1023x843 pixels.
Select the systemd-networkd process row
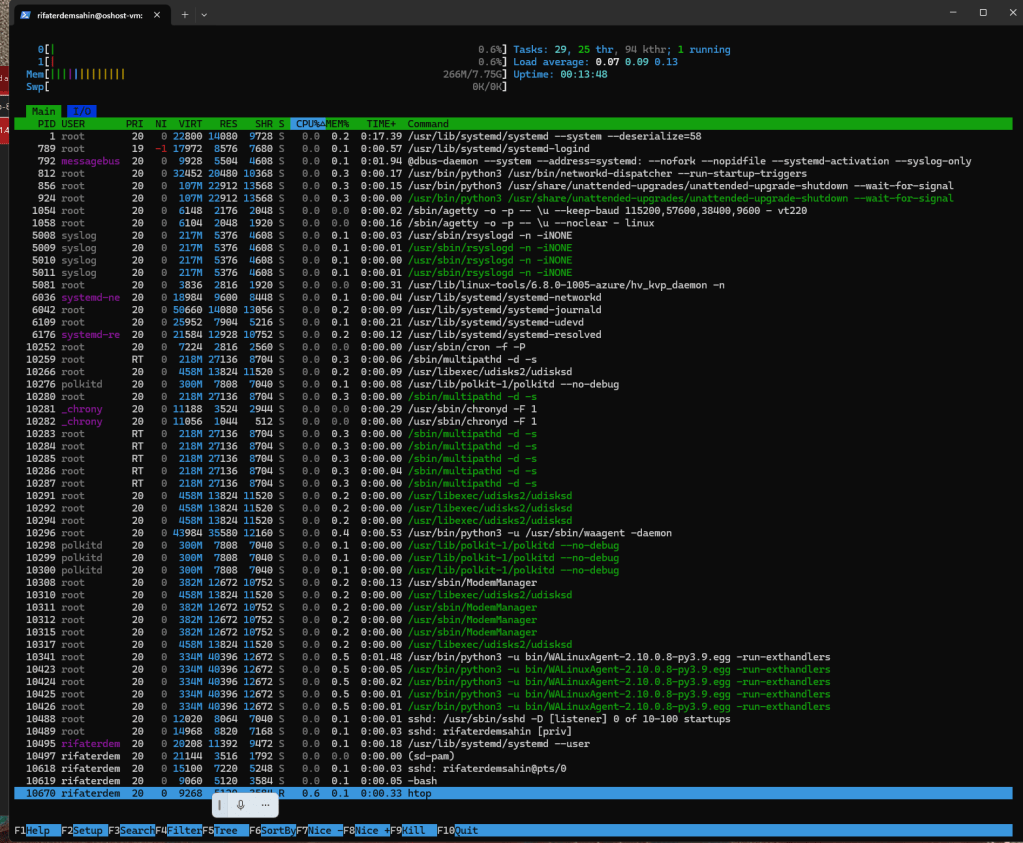(513, 298)
